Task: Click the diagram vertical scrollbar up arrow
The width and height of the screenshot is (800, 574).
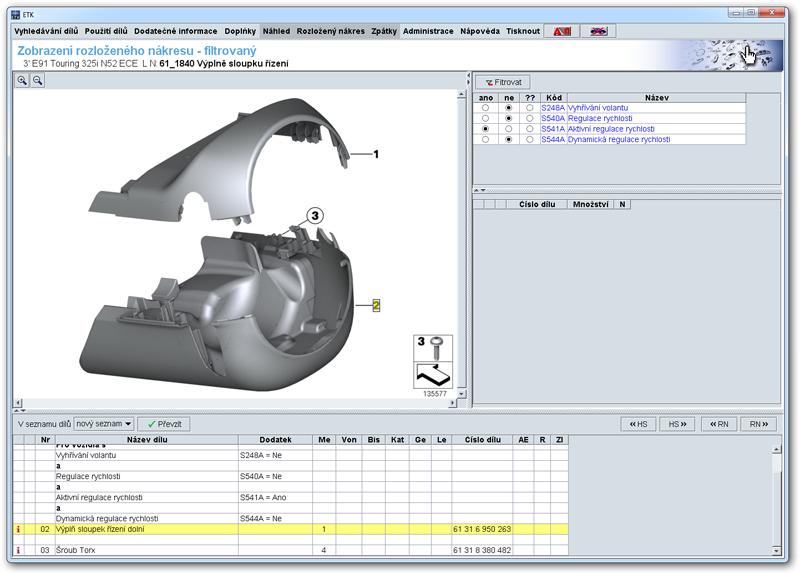Action: pyautogui.click(x=461, y=94)
